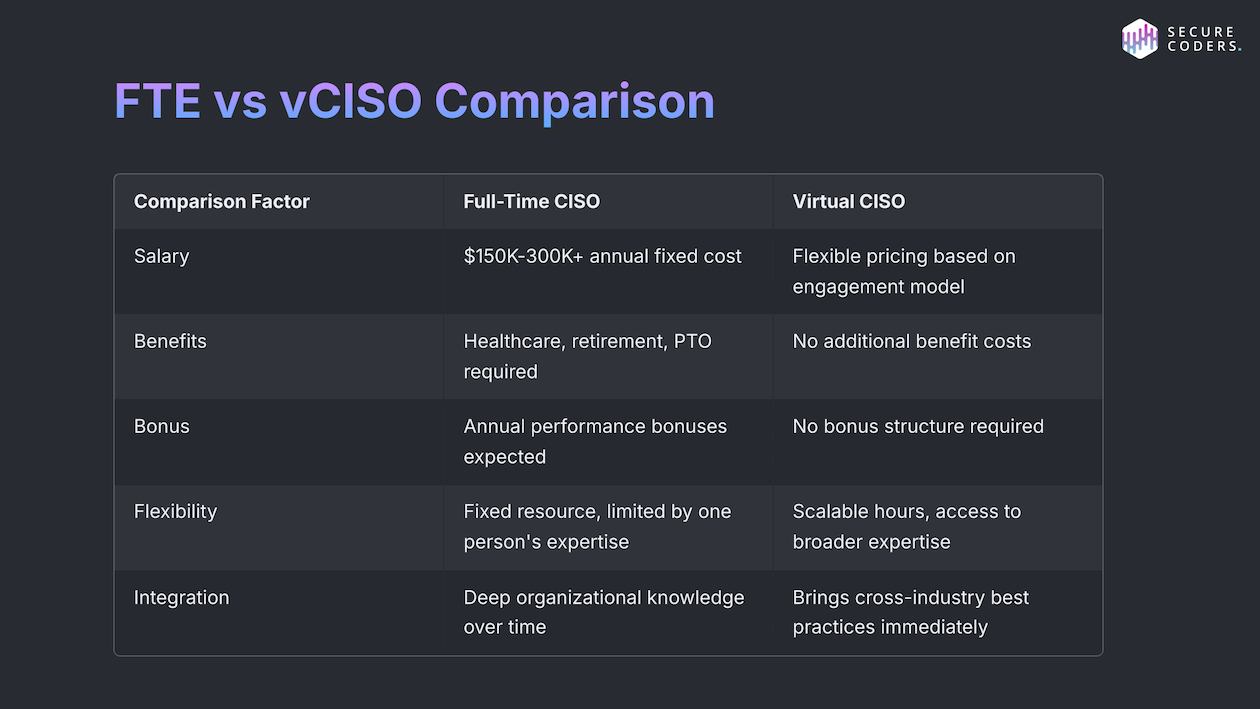The height and width of the screenshot is (709, 1260).
Task: Click the Fixed resource, limited expertise cell
Action: (597, 526)
